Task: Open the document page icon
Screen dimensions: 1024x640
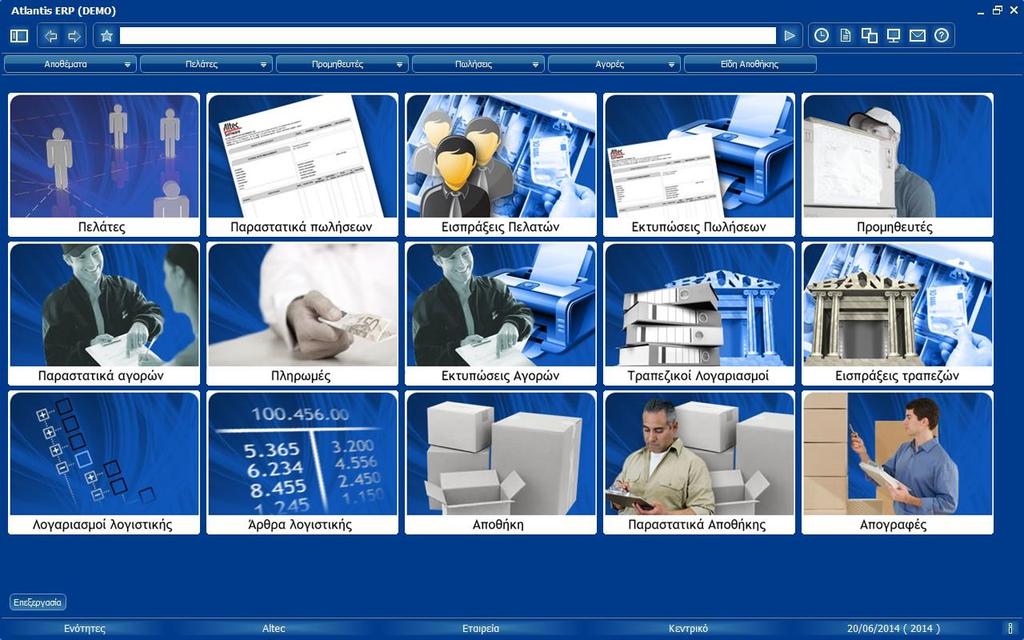Action: [846, 36]
